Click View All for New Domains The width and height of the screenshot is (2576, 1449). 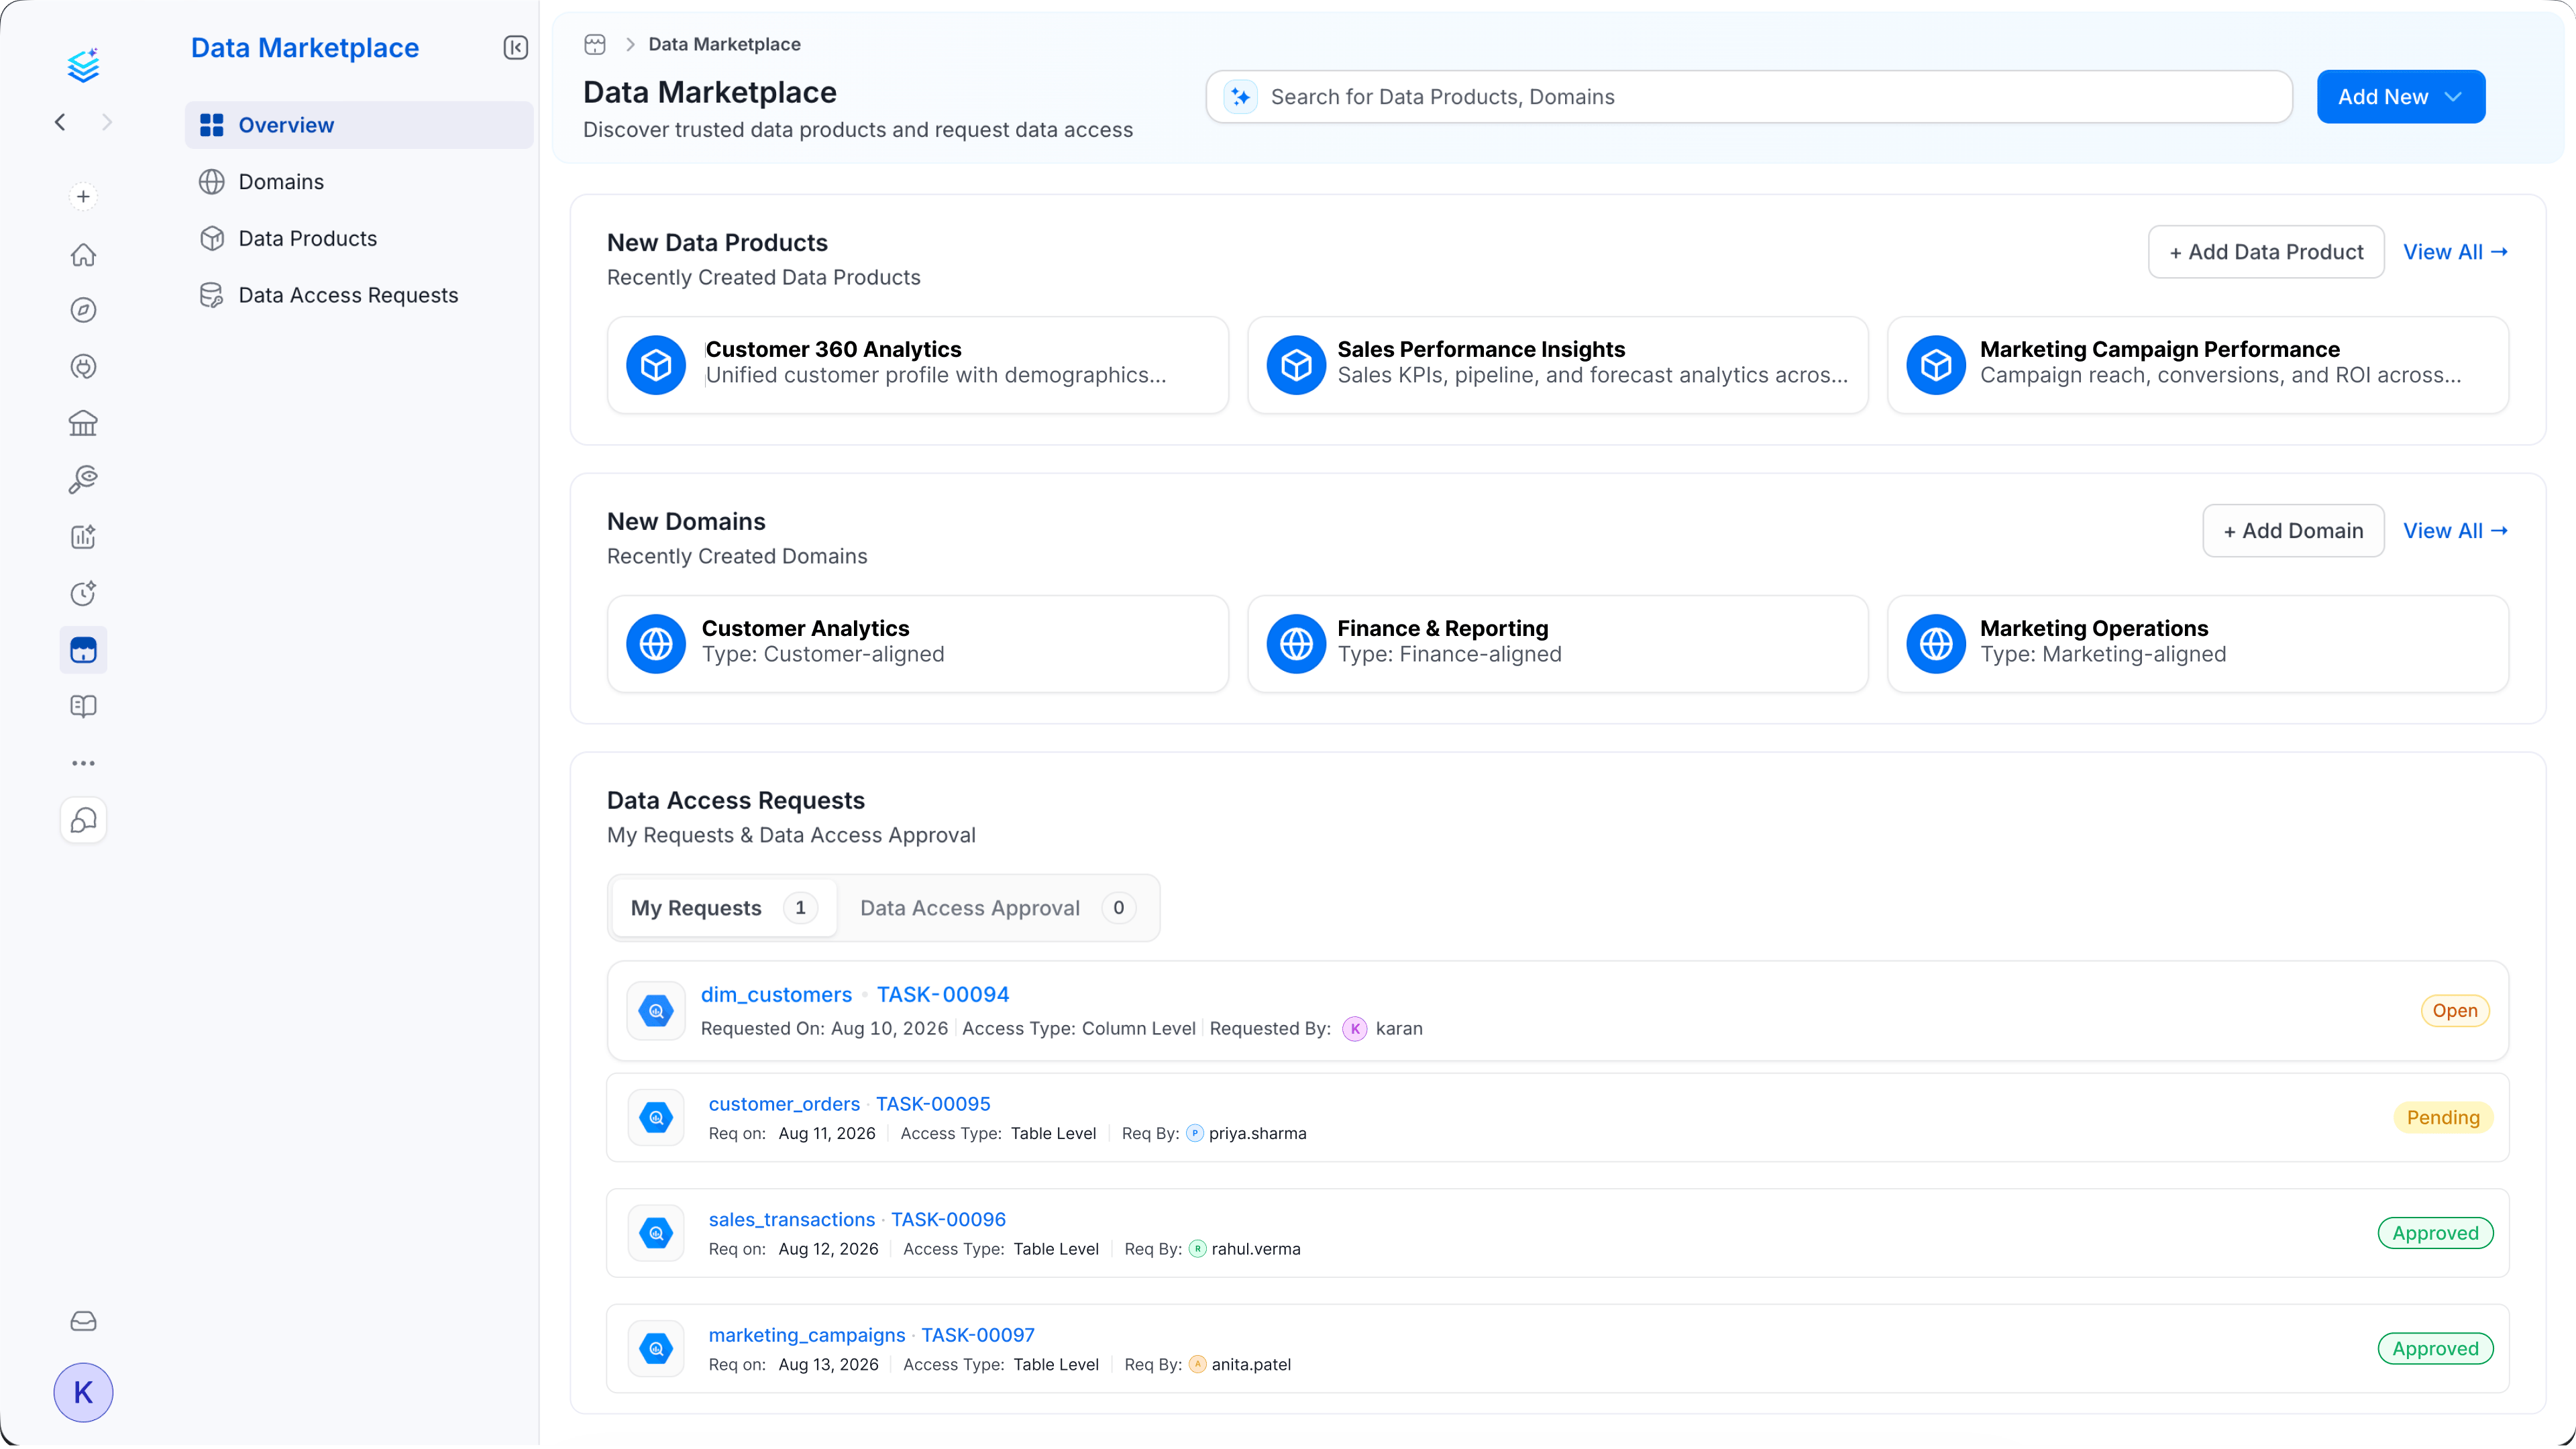pos(2455,531)
